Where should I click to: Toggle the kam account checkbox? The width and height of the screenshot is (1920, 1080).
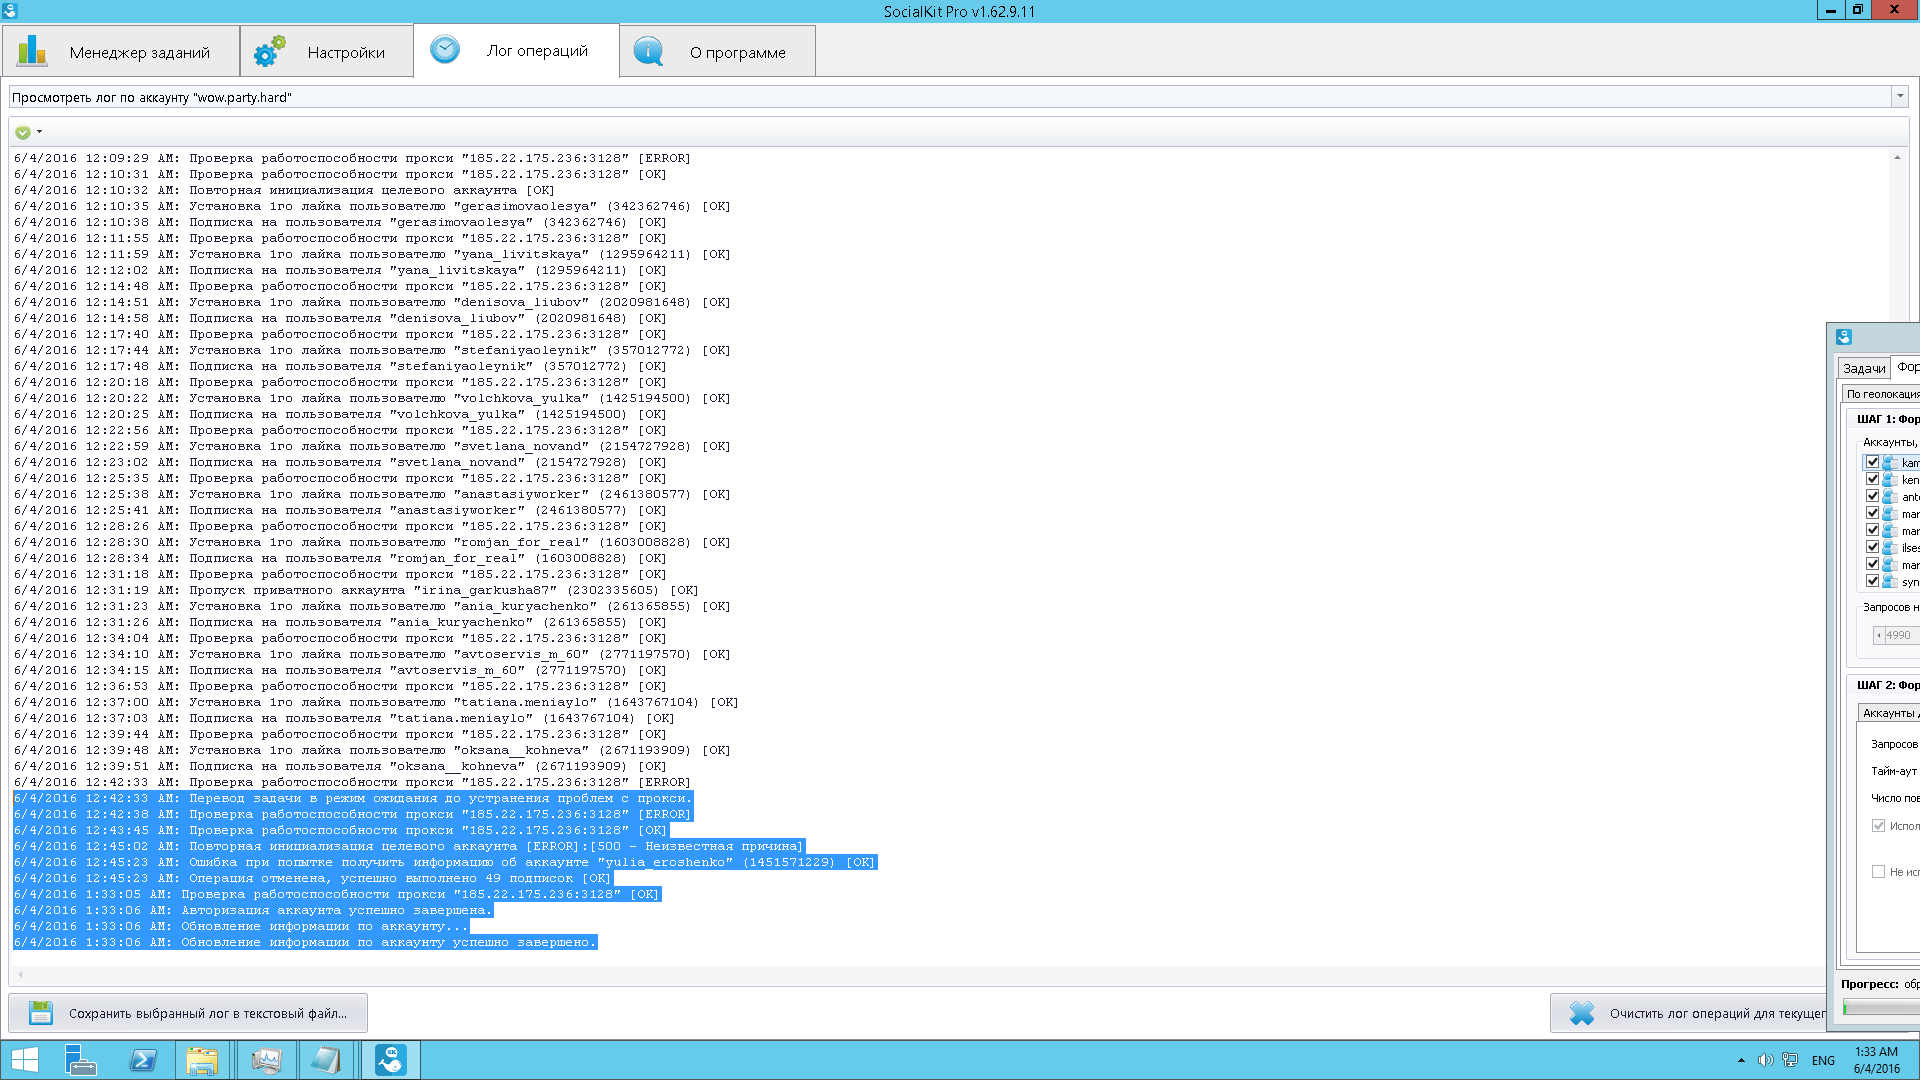[1872, 462]
